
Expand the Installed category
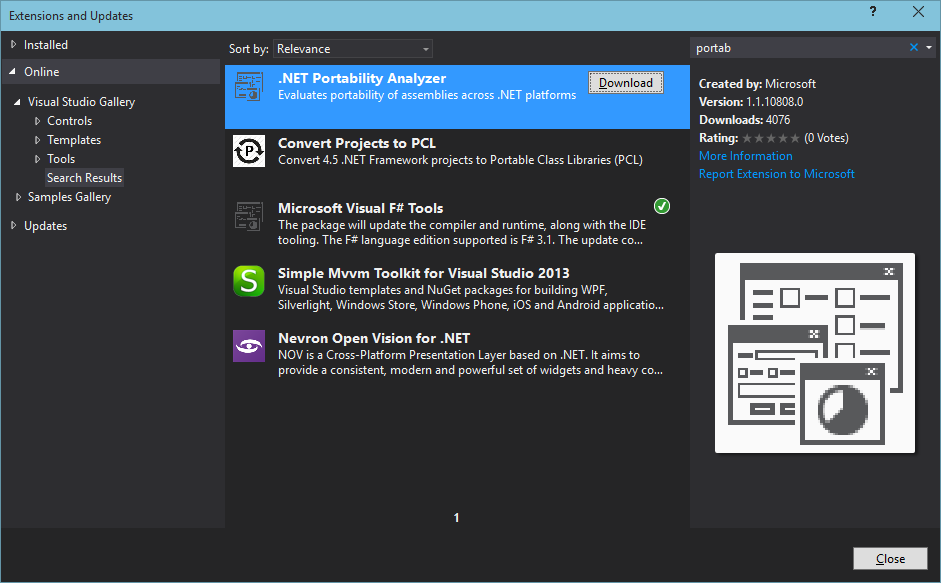click(x=14, y=45)
